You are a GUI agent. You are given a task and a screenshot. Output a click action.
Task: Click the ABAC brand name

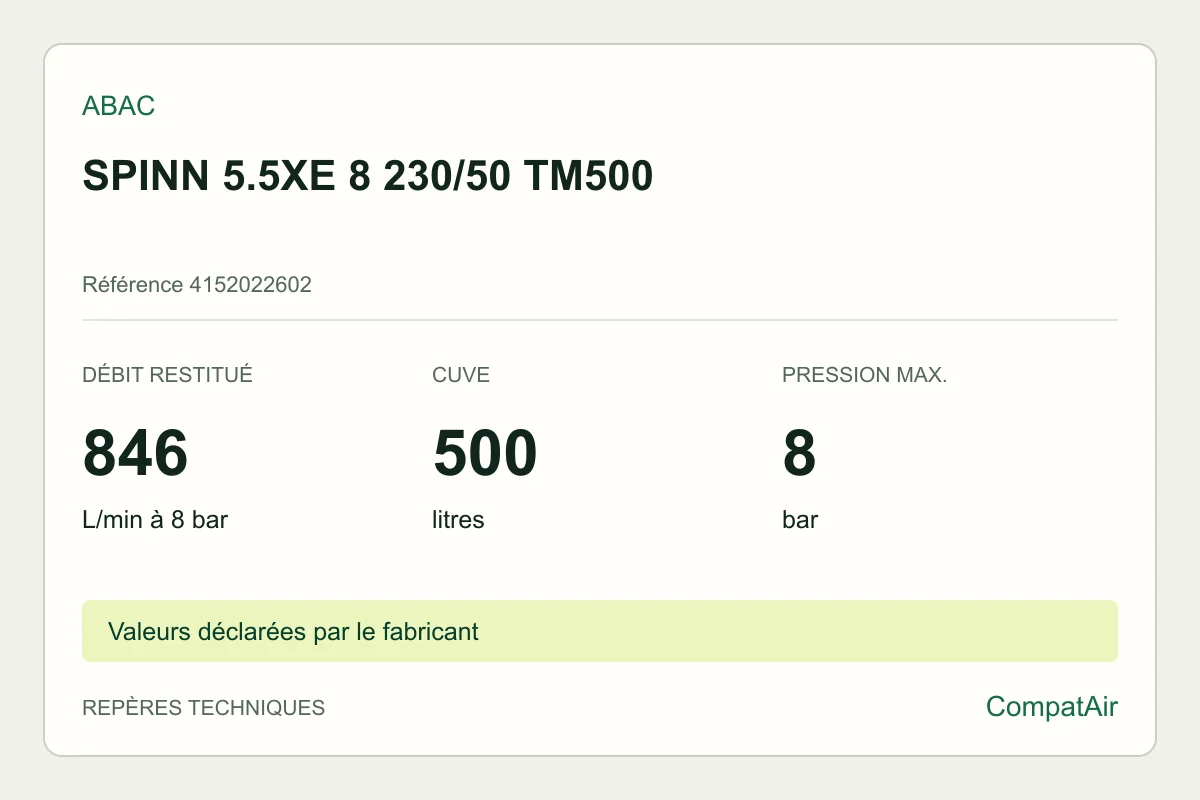(x=119, y=106)
